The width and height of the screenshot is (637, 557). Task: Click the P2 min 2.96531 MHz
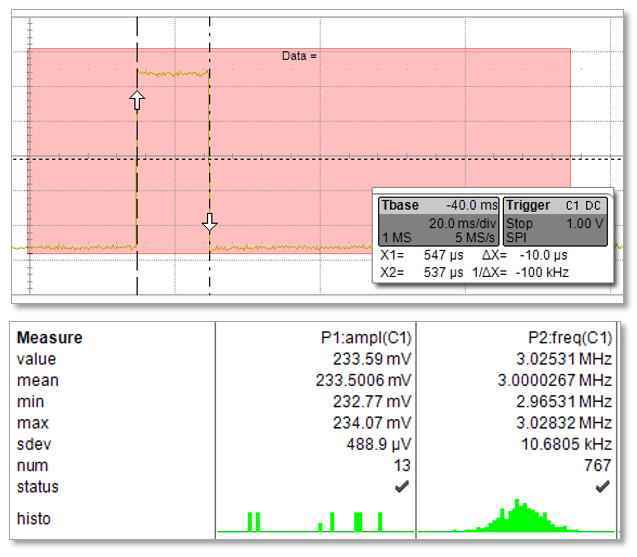click(564, 401)
